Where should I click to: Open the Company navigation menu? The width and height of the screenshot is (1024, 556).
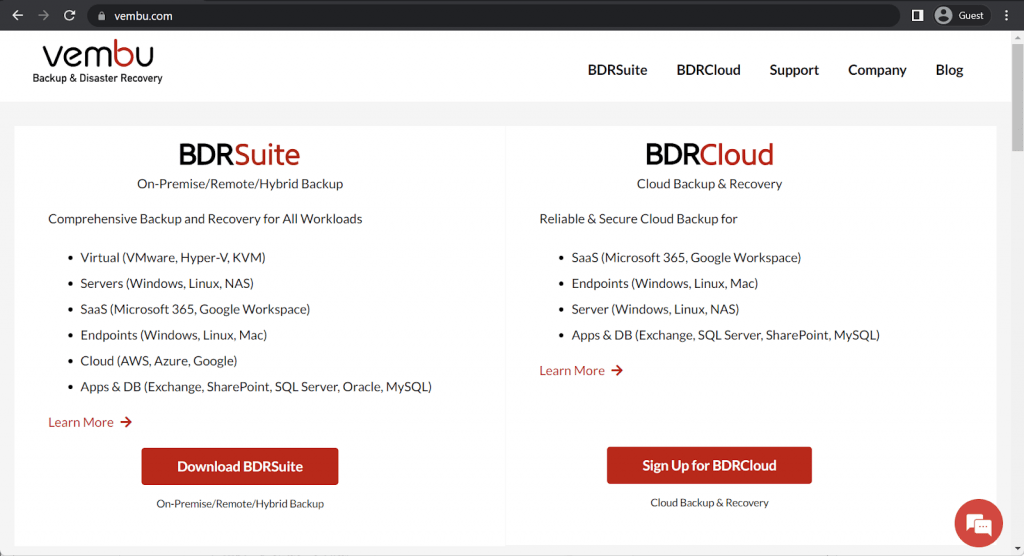coord(877,70)
